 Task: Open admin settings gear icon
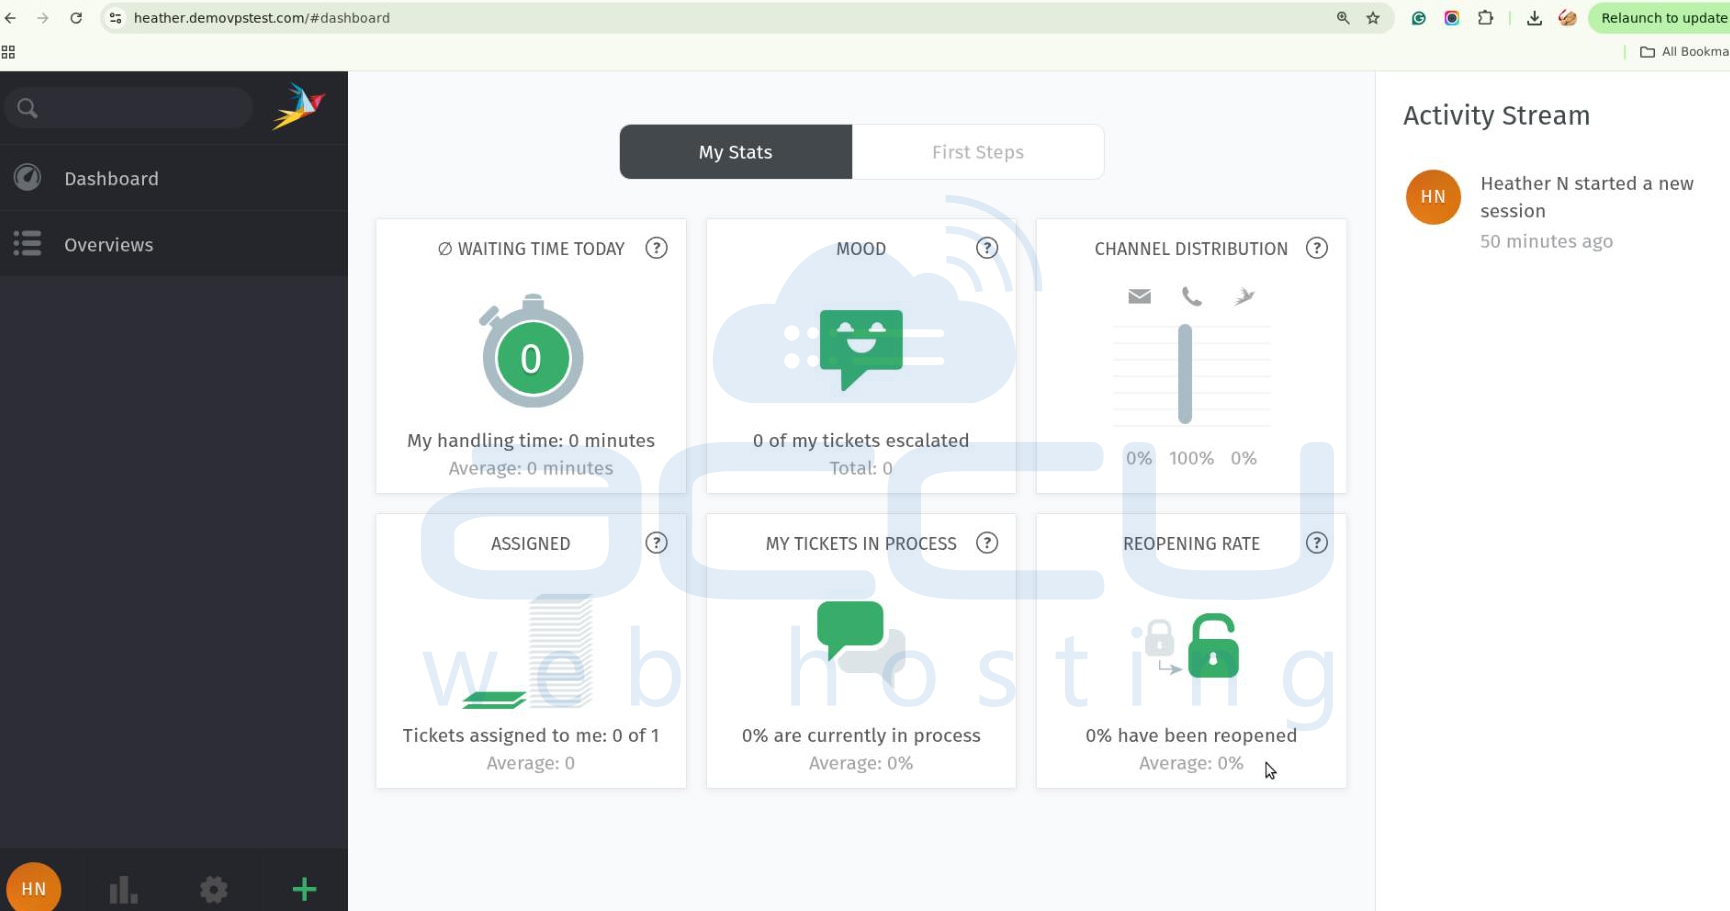point(214,889)
